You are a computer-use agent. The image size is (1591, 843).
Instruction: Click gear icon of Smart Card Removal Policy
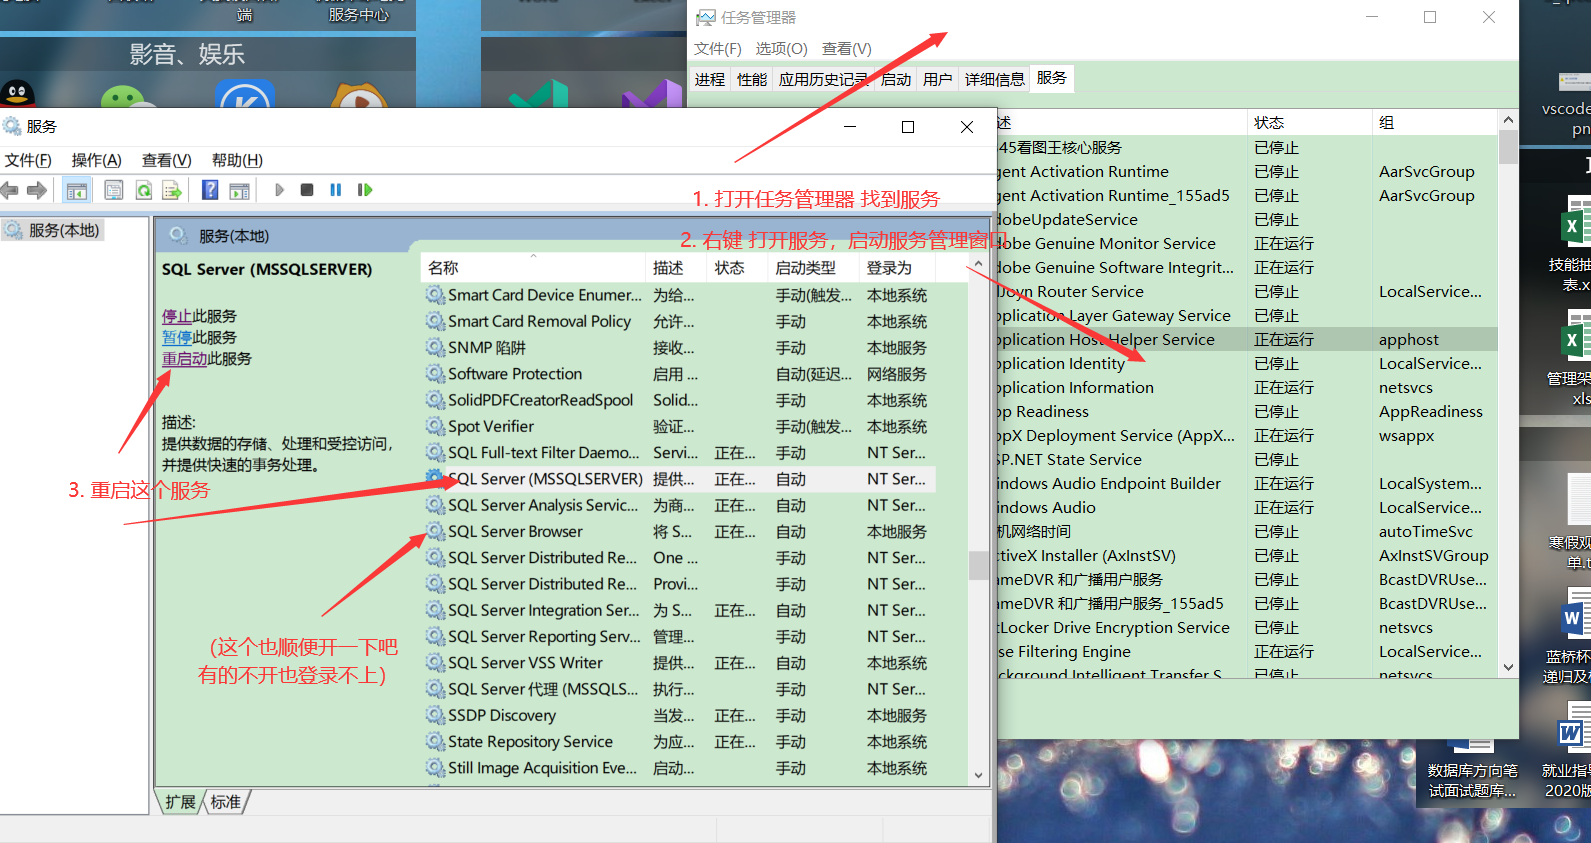(x=435, y=321)
